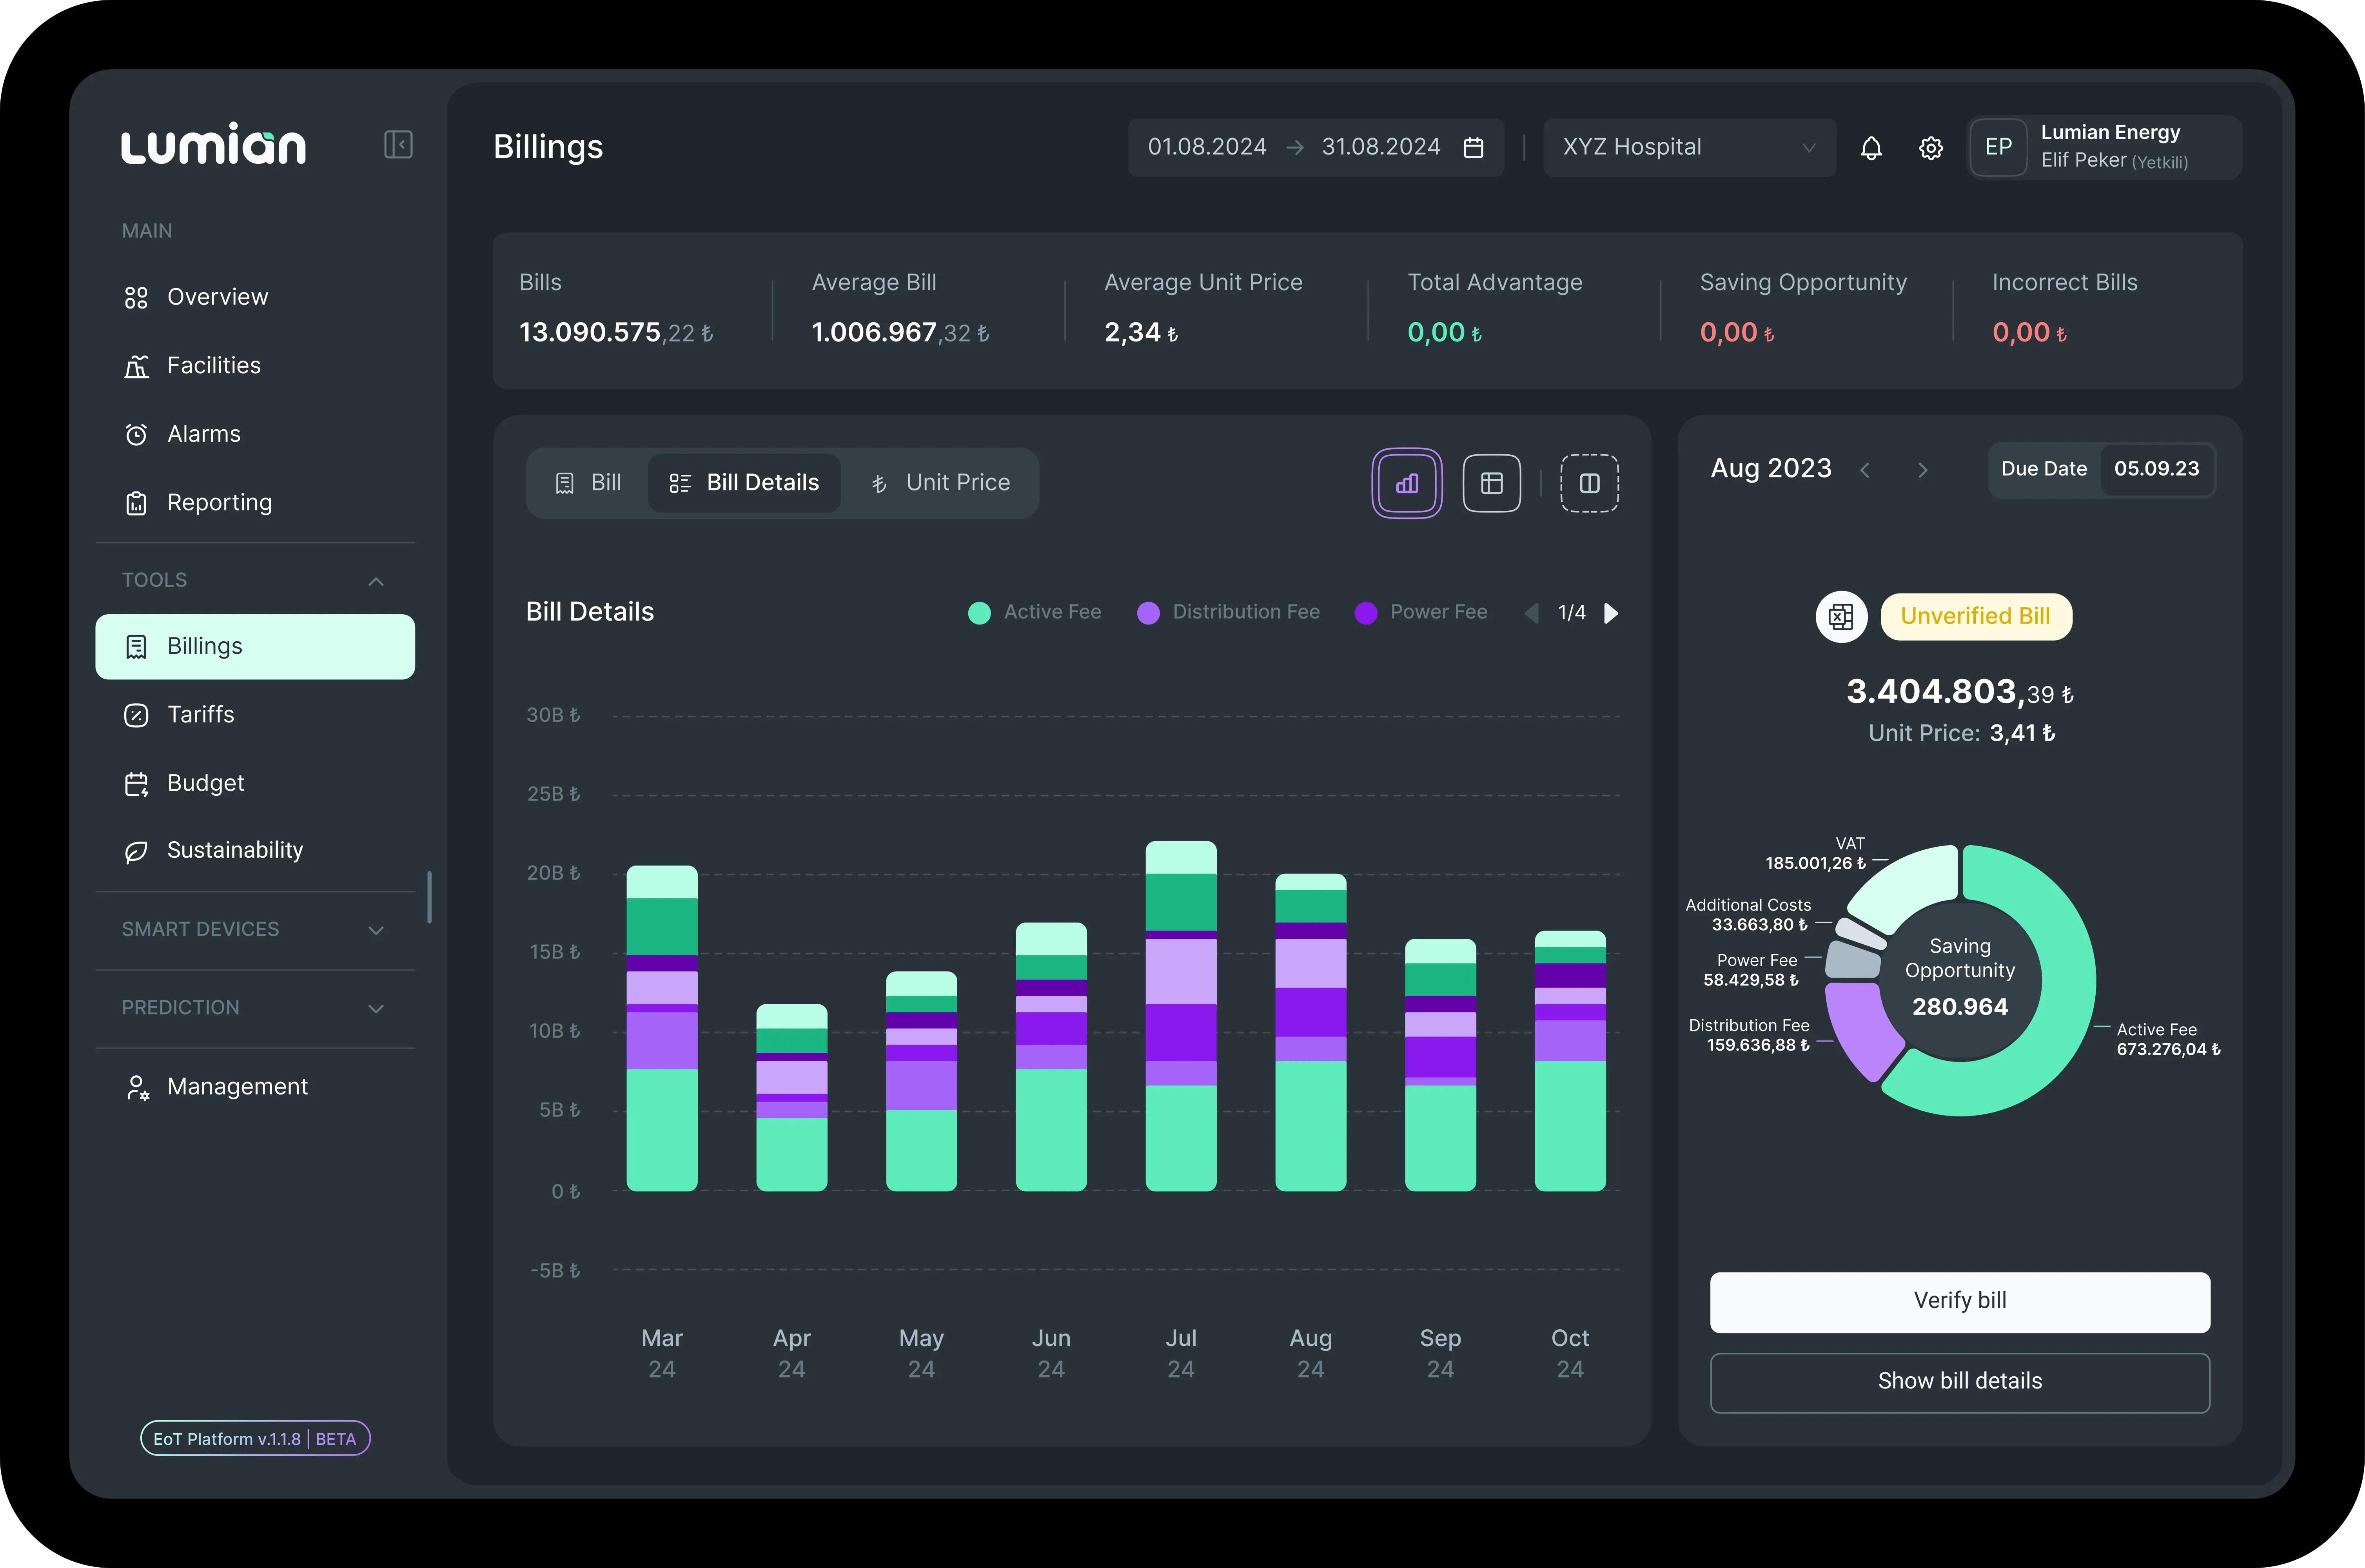The height and width of the screenshot is (1568, 2365).
Task: Collapse the TOOLS section
Action: [x=376, y=581]
